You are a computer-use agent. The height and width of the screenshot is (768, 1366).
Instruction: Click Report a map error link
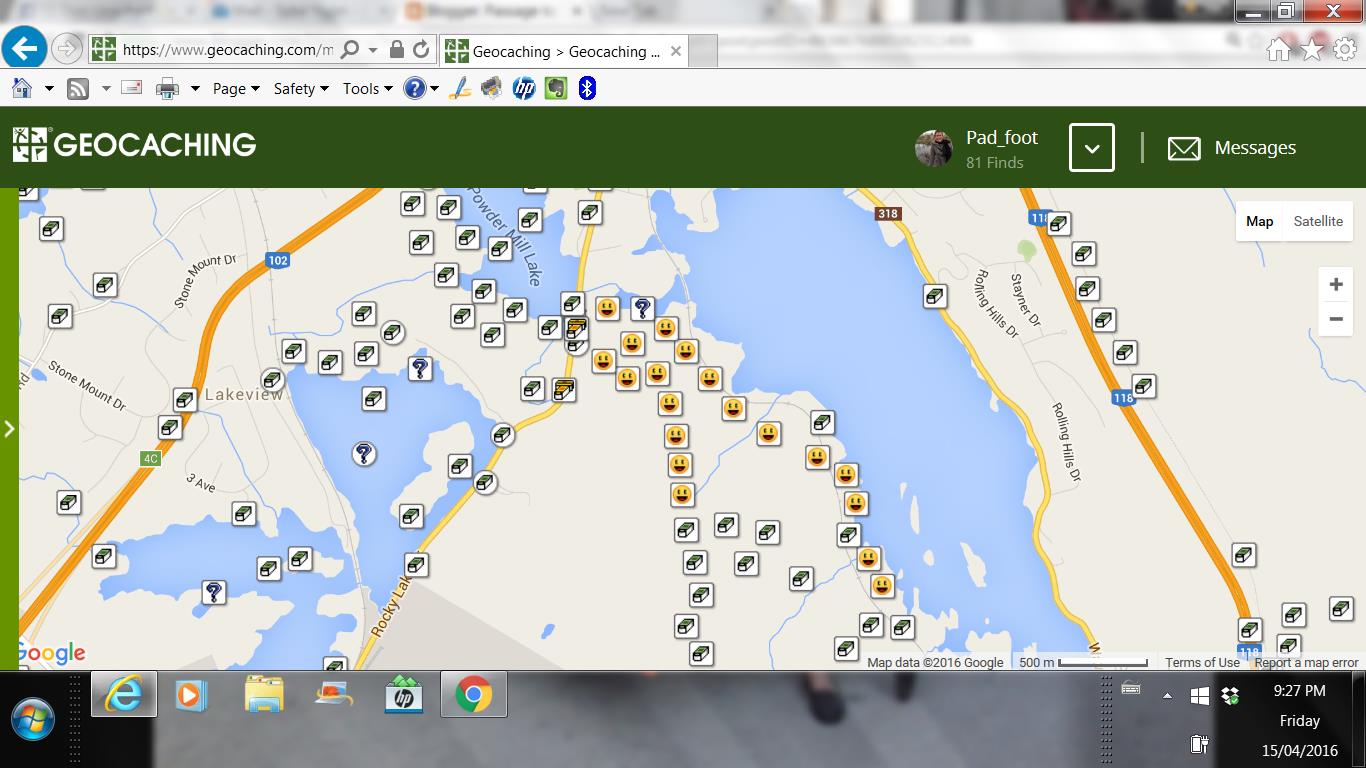1306,662
